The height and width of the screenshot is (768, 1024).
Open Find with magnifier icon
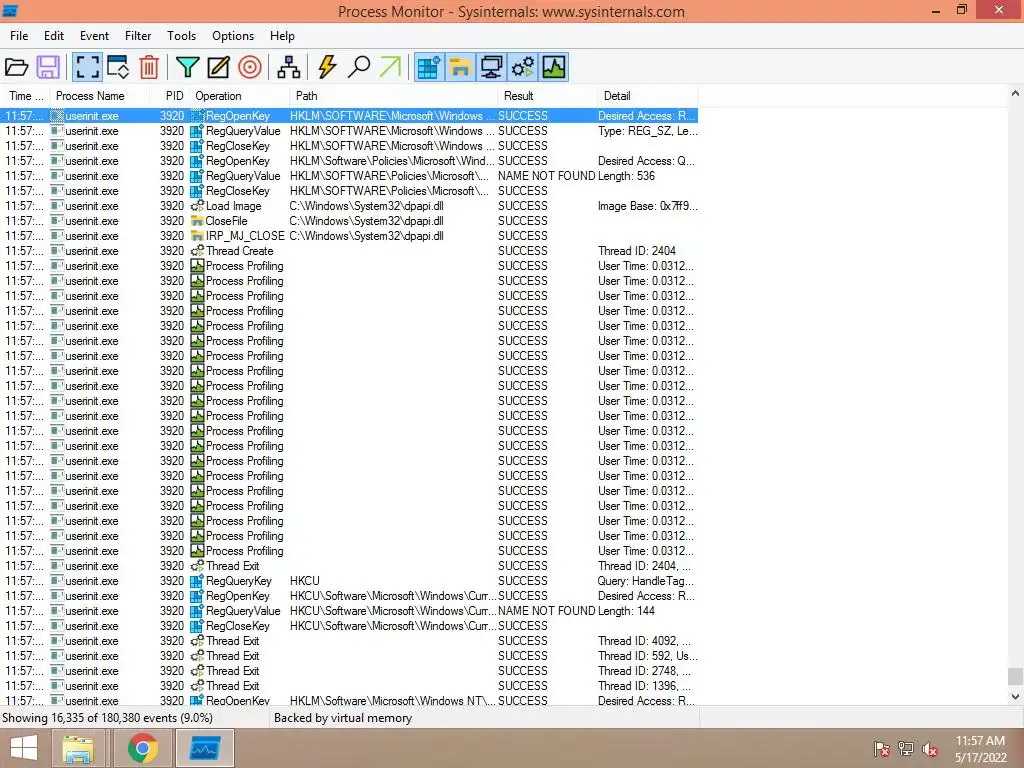coord(359,67)
